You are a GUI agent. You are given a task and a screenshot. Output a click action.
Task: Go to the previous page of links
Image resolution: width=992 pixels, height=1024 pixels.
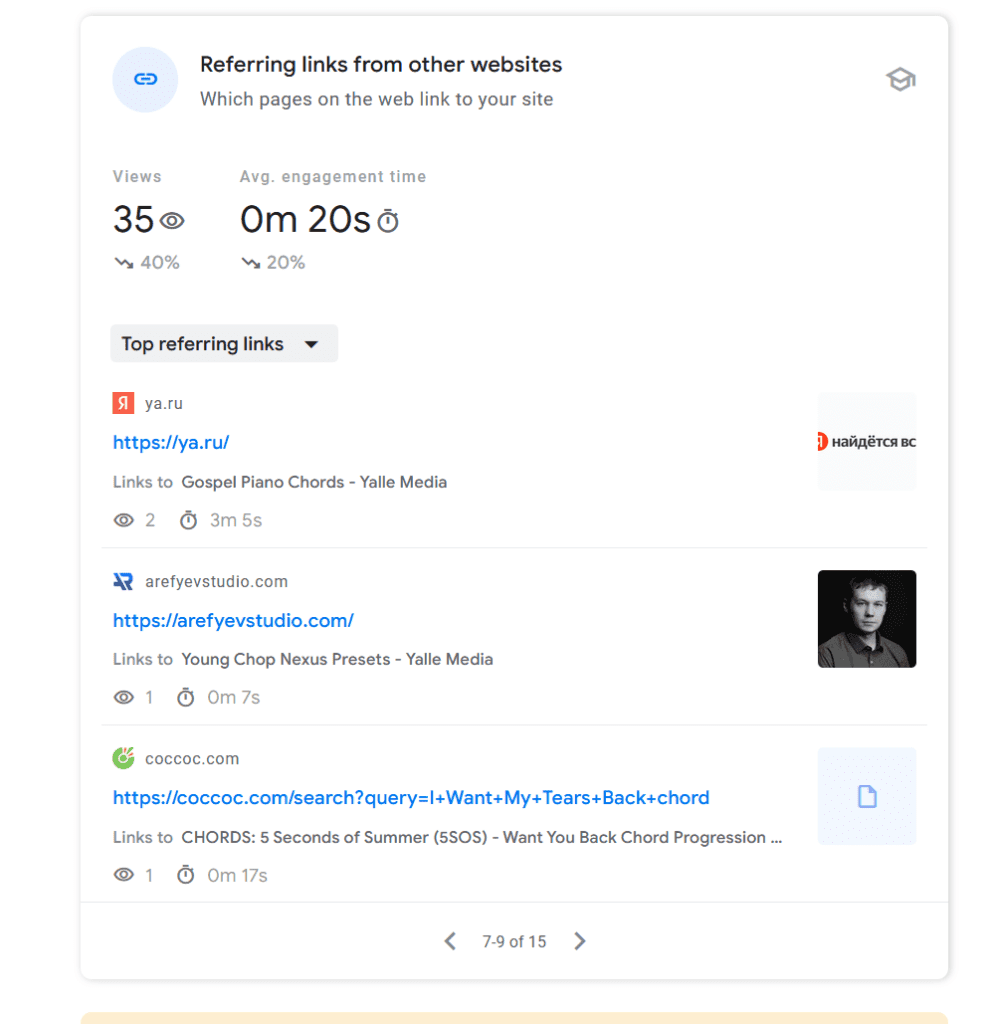pos(450,941)
